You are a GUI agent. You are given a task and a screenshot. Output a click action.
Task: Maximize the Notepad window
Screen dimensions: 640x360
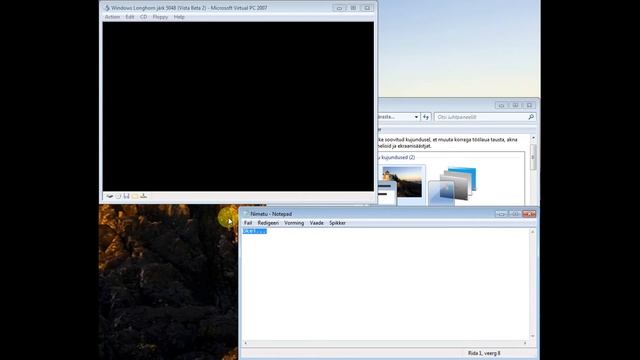[515, 214]
